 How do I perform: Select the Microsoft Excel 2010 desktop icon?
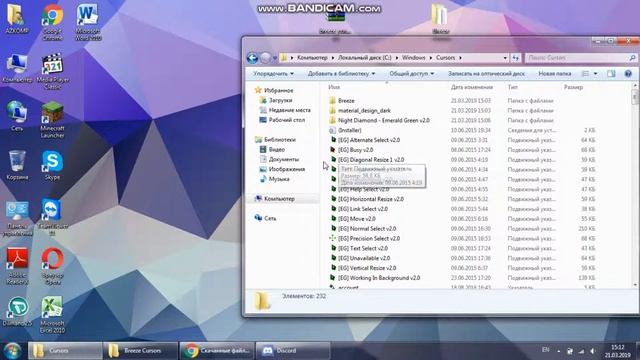(52, 314)
